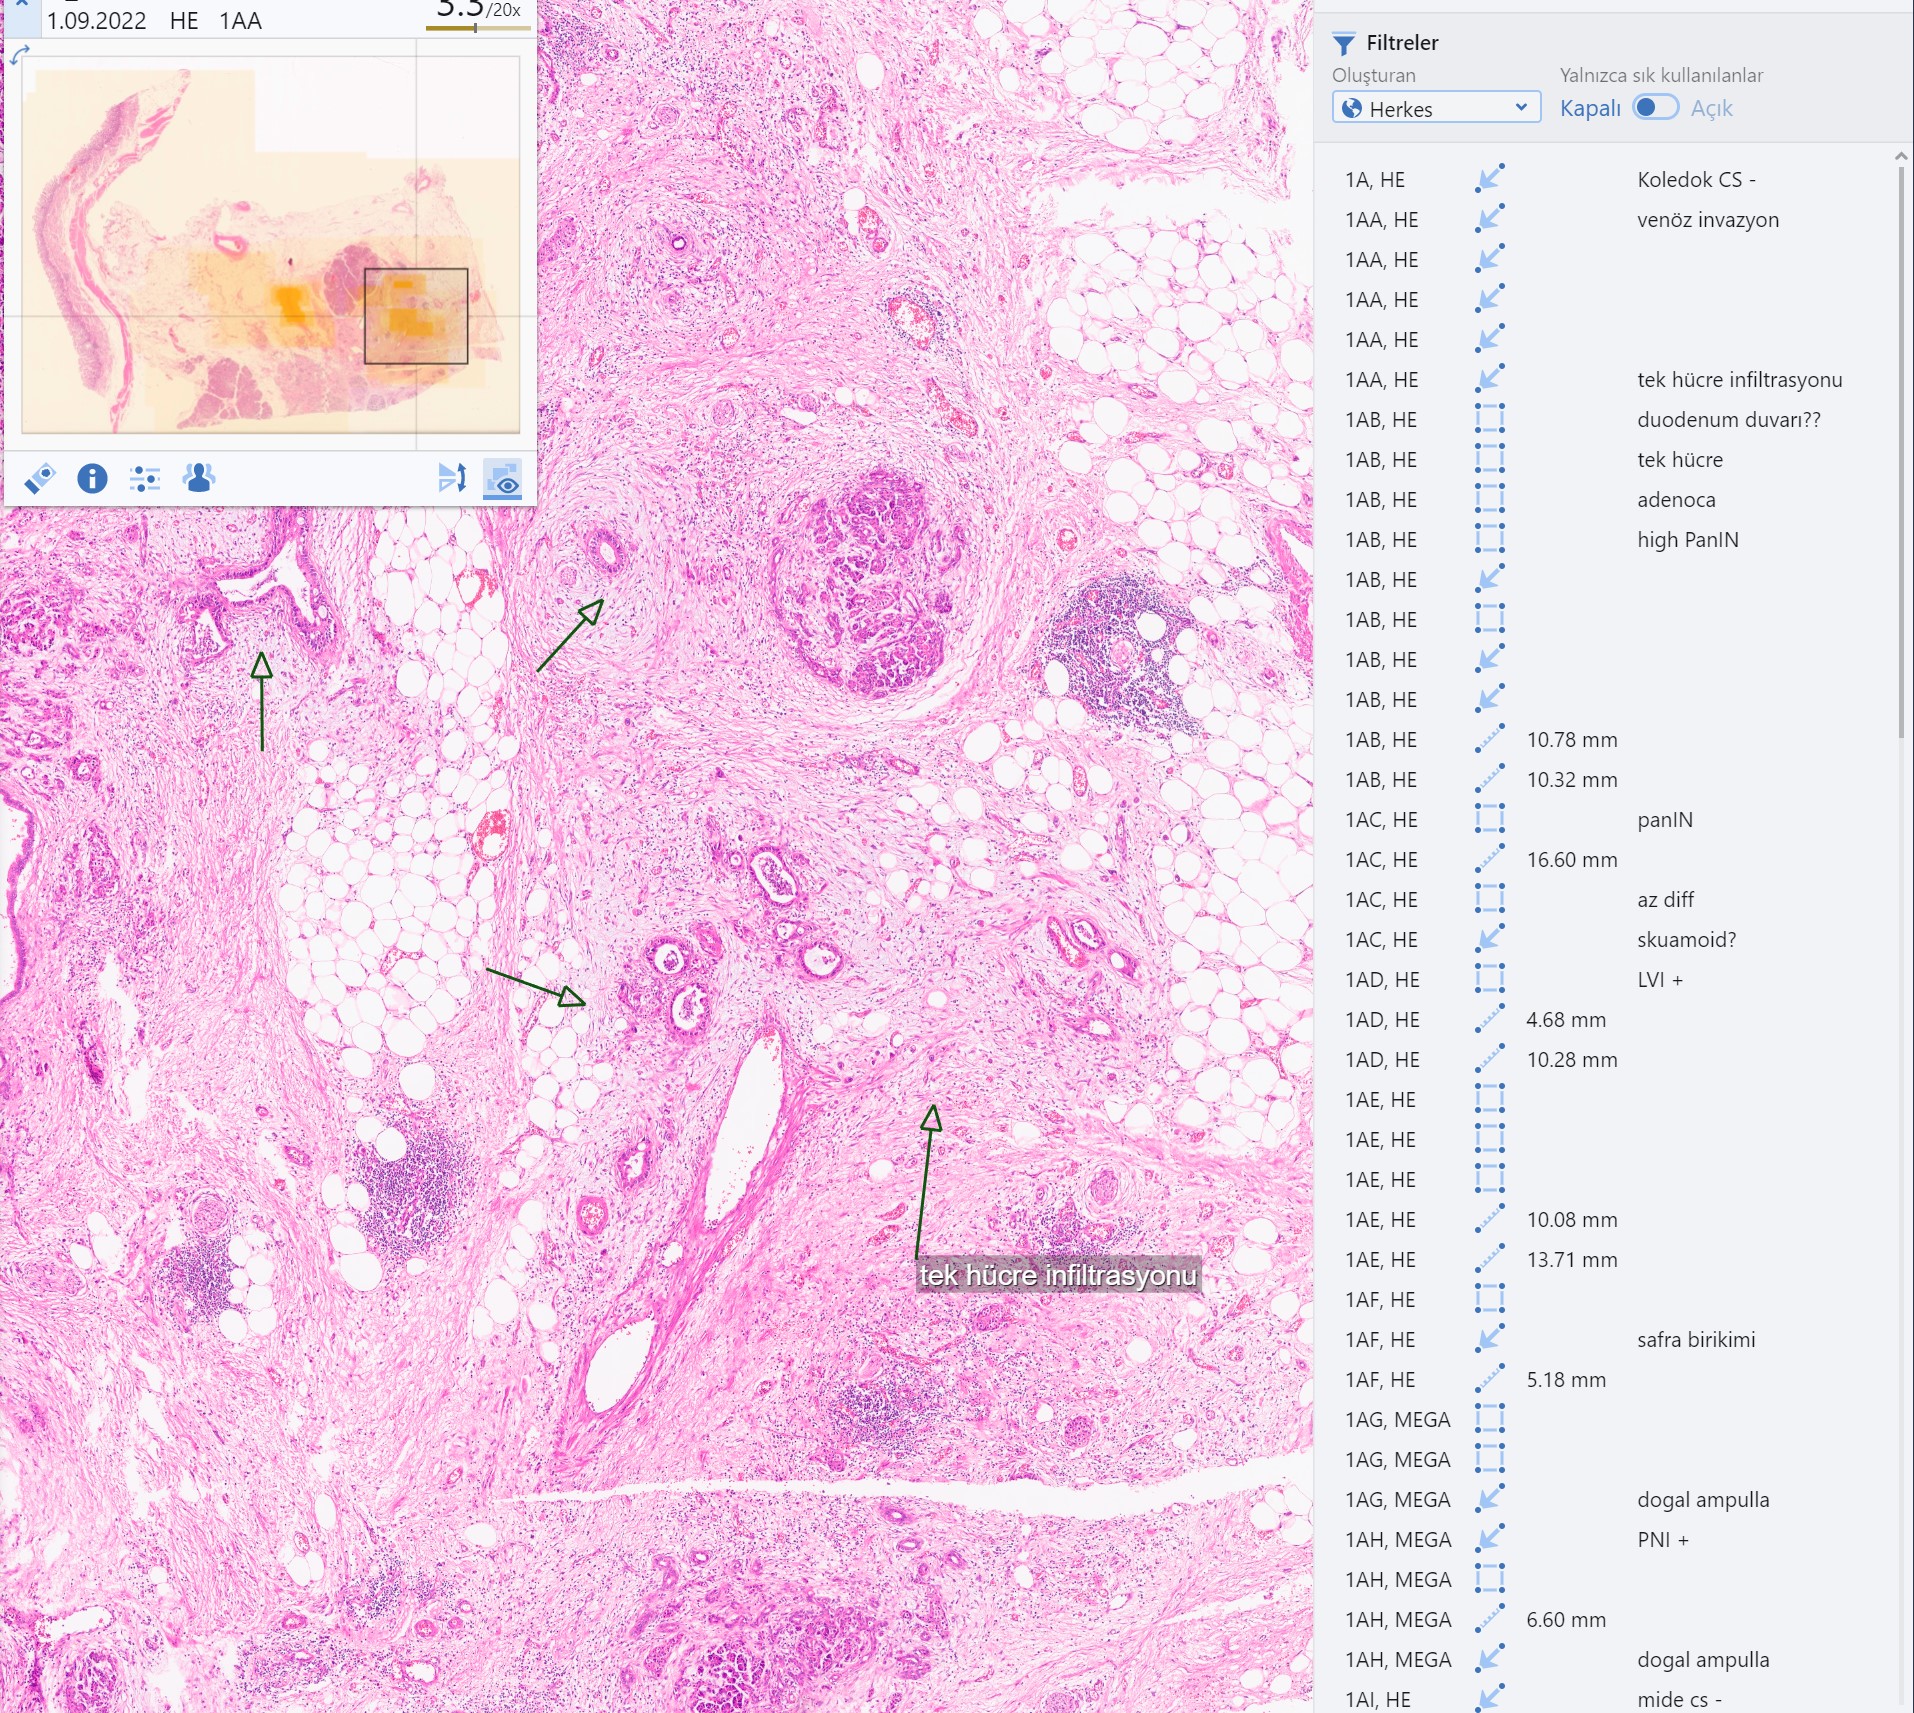
Task: Select the 'duodenum duvarı??' annotation entry
Action: pyautogui.click(x=1728, y=420)
